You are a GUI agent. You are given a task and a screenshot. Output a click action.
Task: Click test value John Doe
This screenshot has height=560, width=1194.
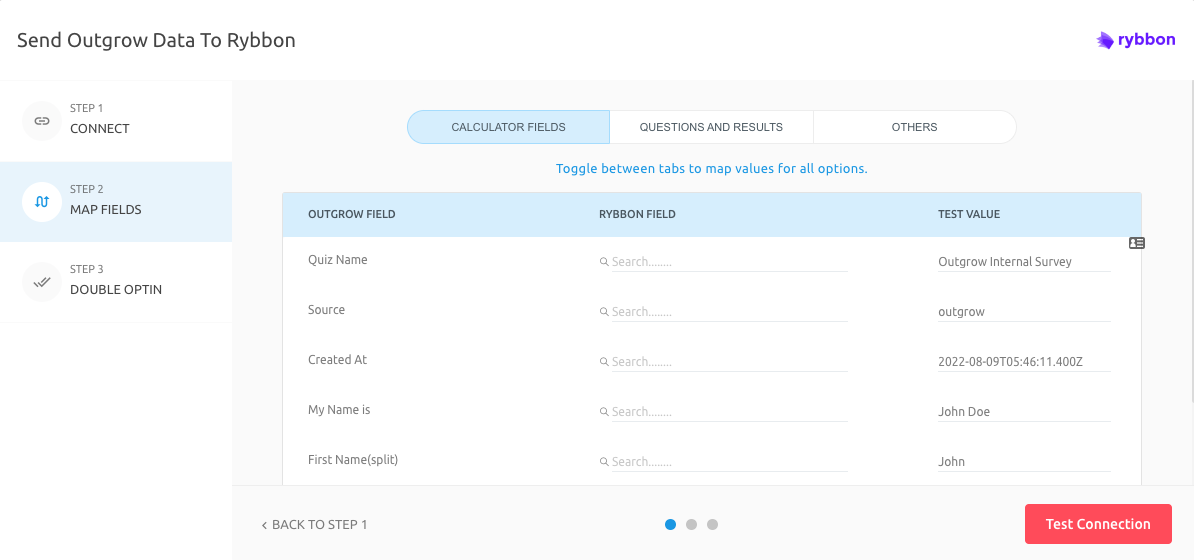pyautogui.click(x=1024, y=411)
